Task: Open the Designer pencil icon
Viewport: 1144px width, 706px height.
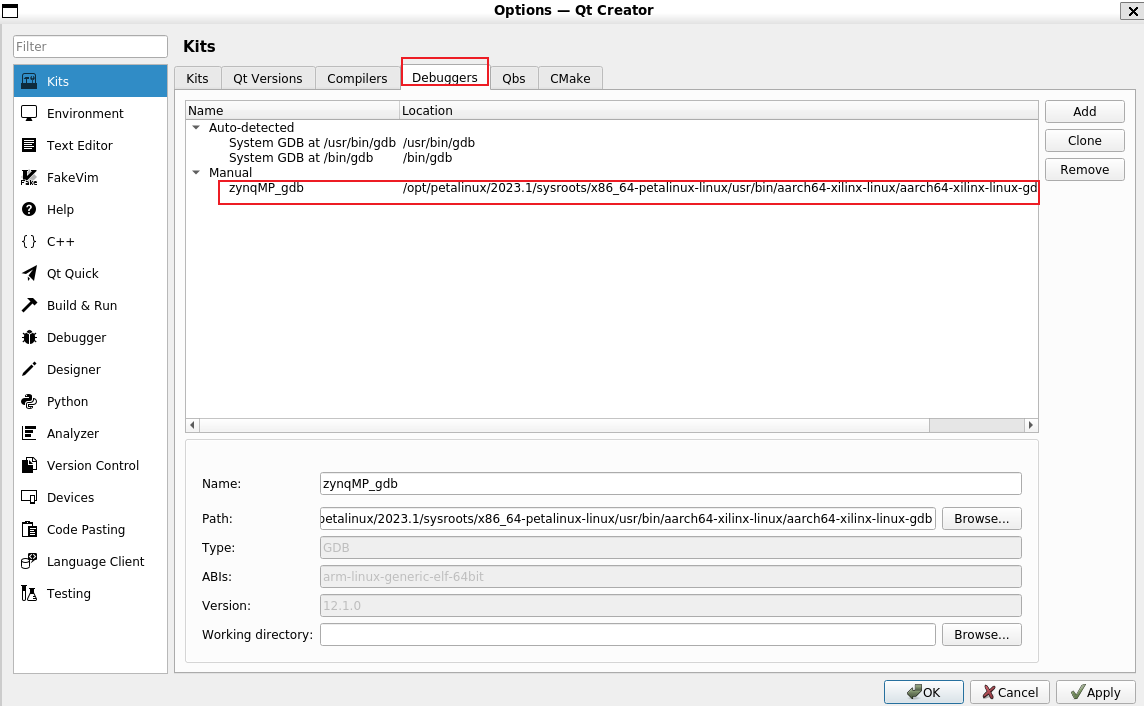Action: (x=29, y=369)
